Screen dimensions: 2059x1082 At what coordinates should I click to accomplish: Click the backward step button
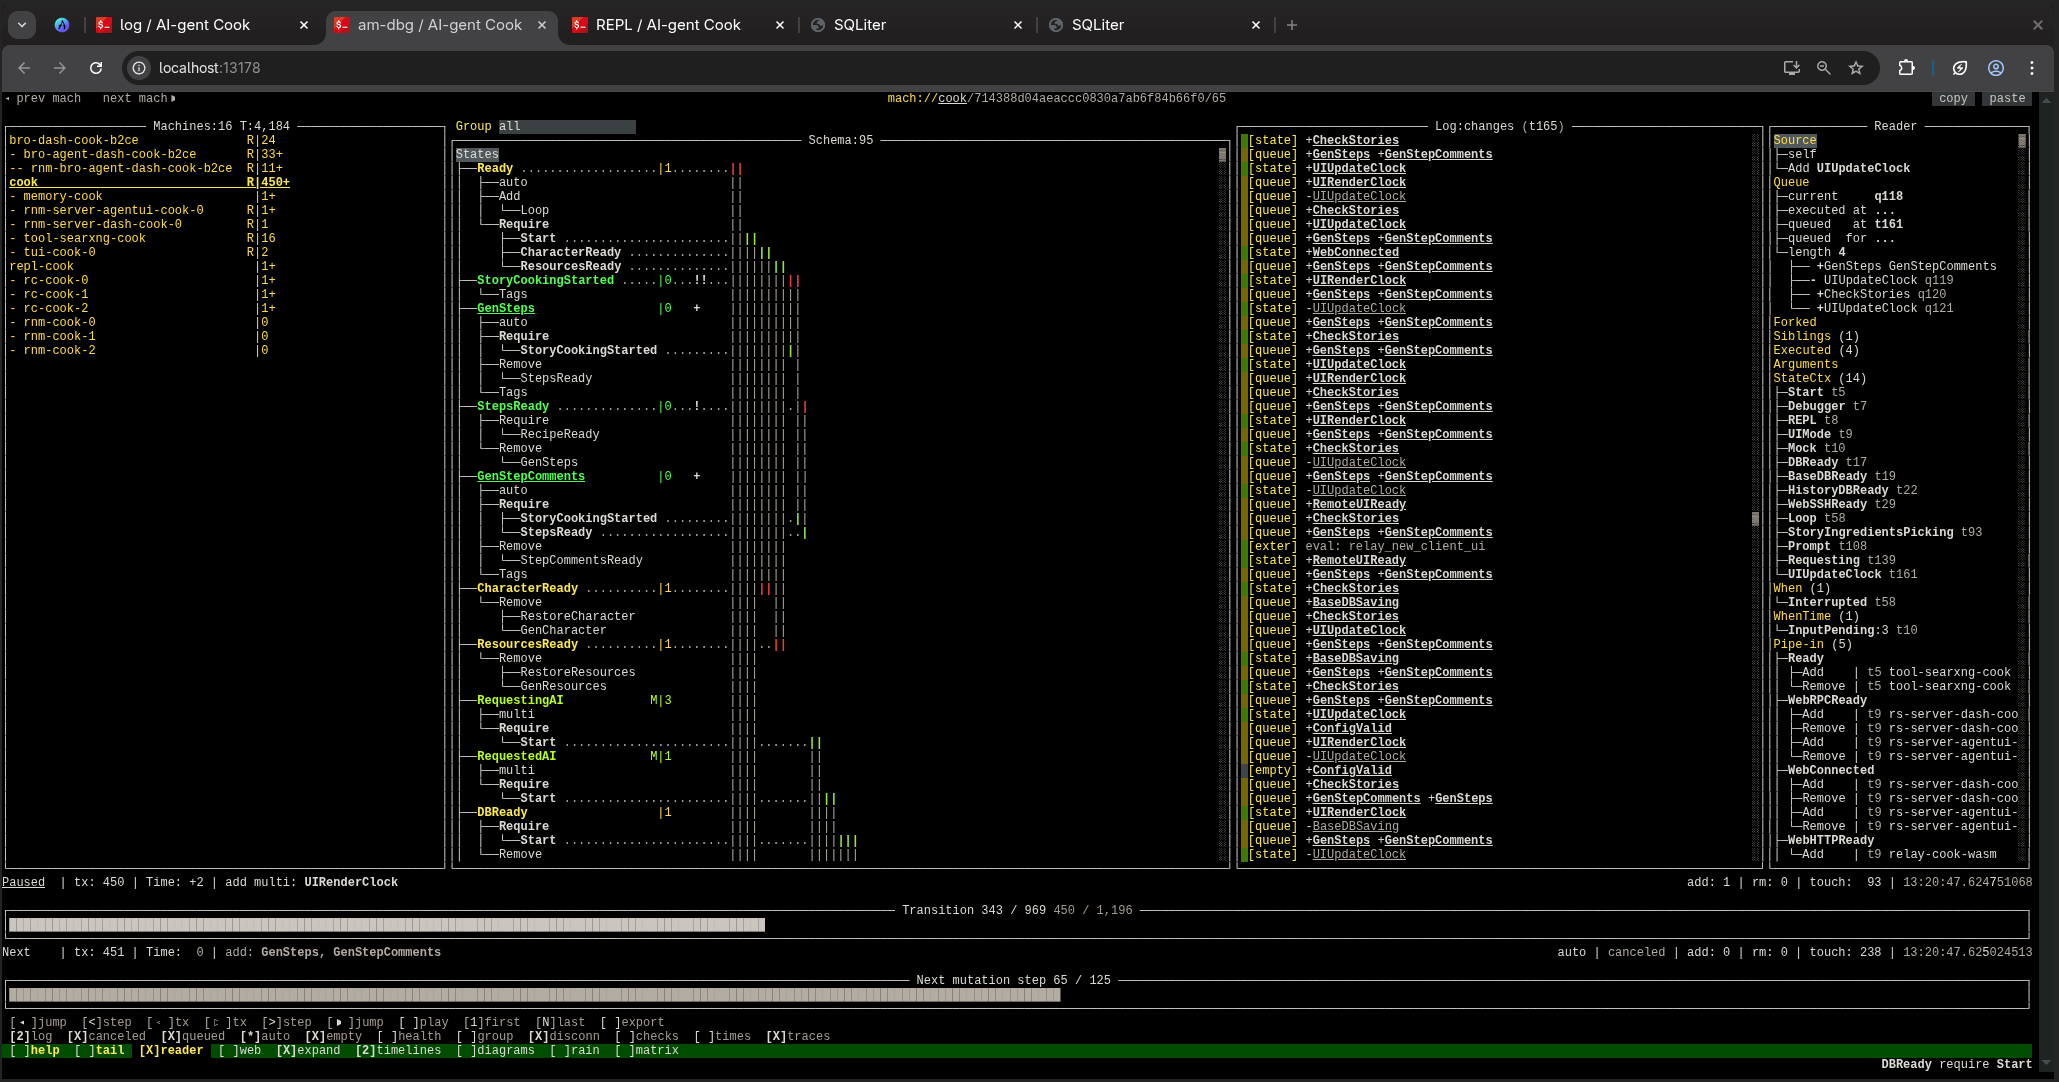point(107,1022)
